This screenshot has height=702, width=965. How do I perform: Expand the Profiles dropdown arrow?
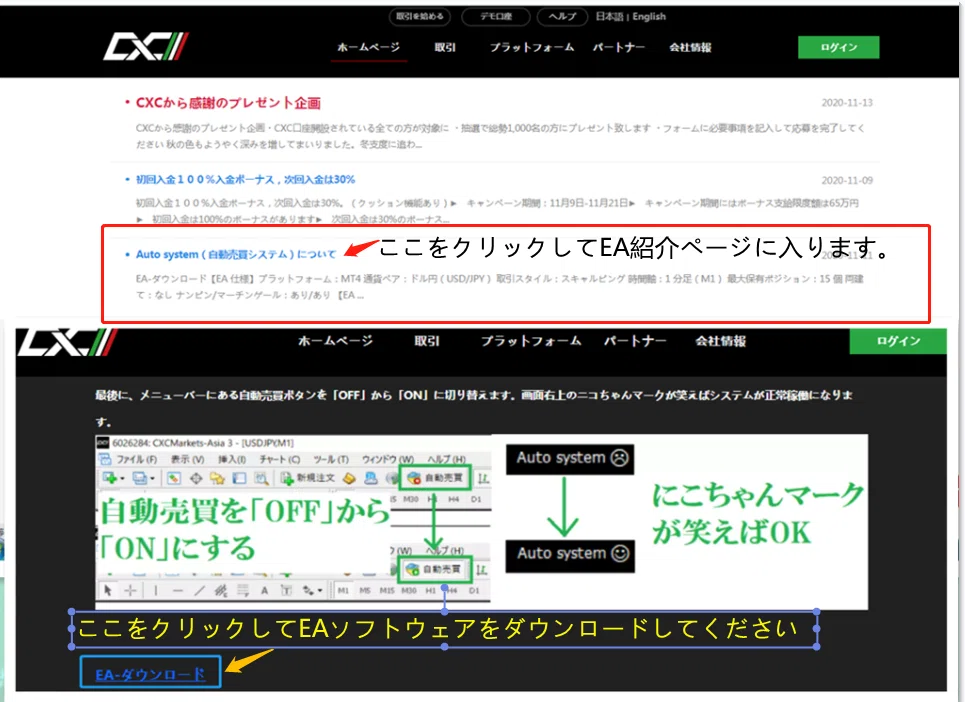coord(152,479)
